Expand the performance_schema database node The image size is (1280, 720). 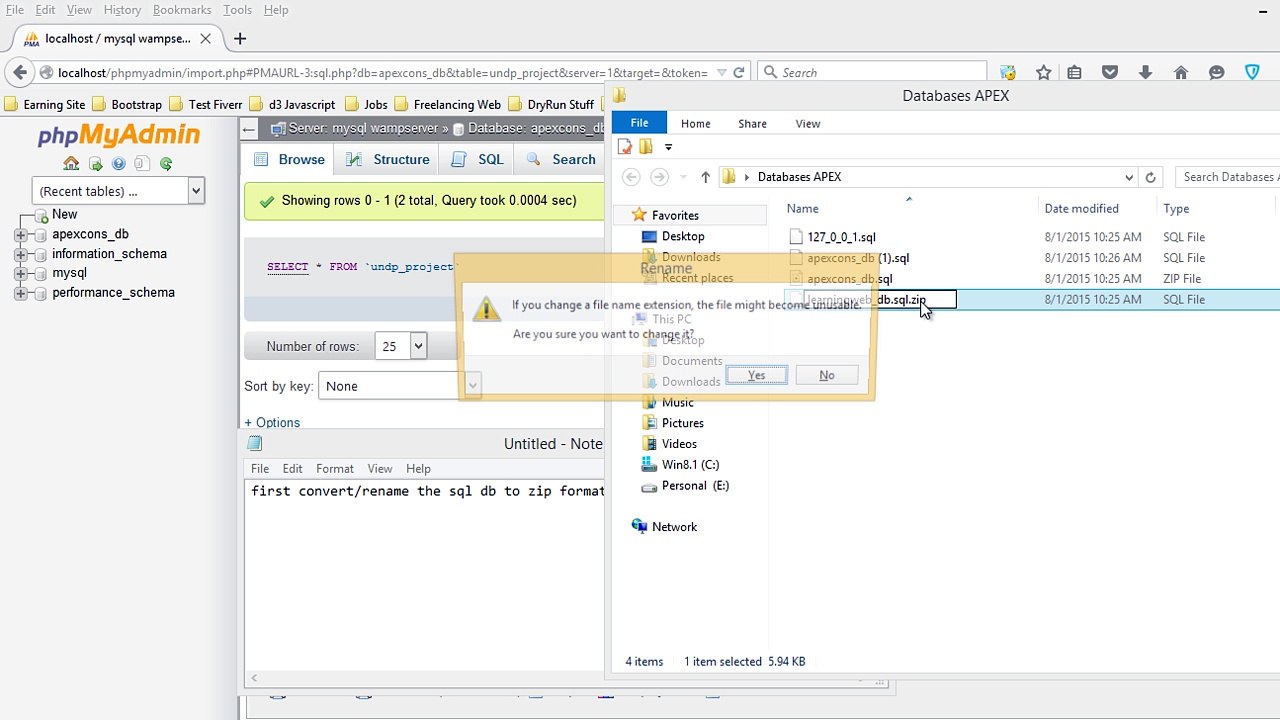tap(20, 293)
